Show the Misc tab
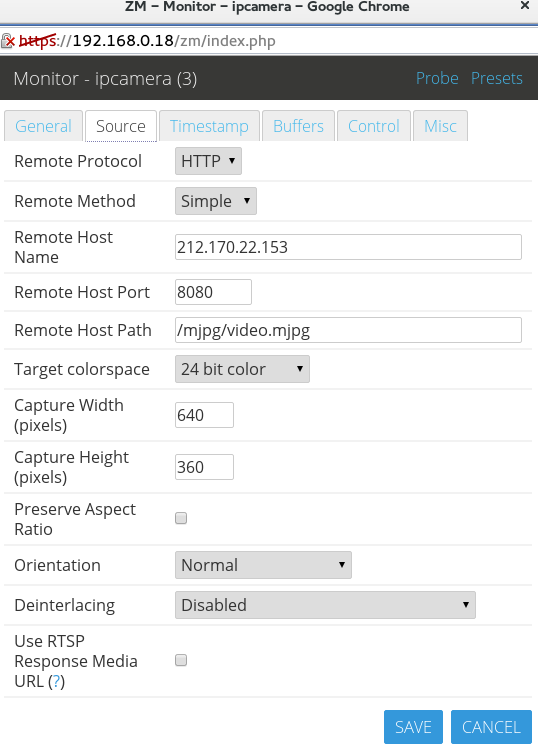 [440, 126]
